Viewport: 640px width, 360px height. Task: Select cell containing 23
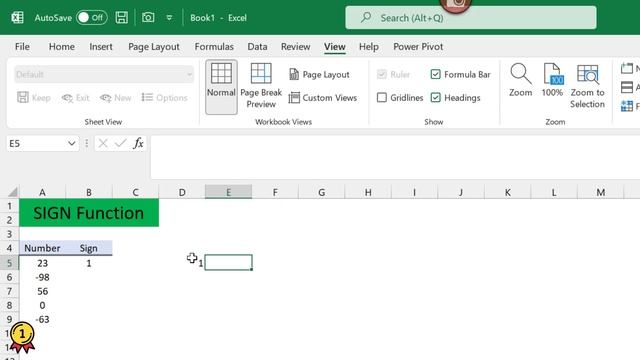(42, 263)
